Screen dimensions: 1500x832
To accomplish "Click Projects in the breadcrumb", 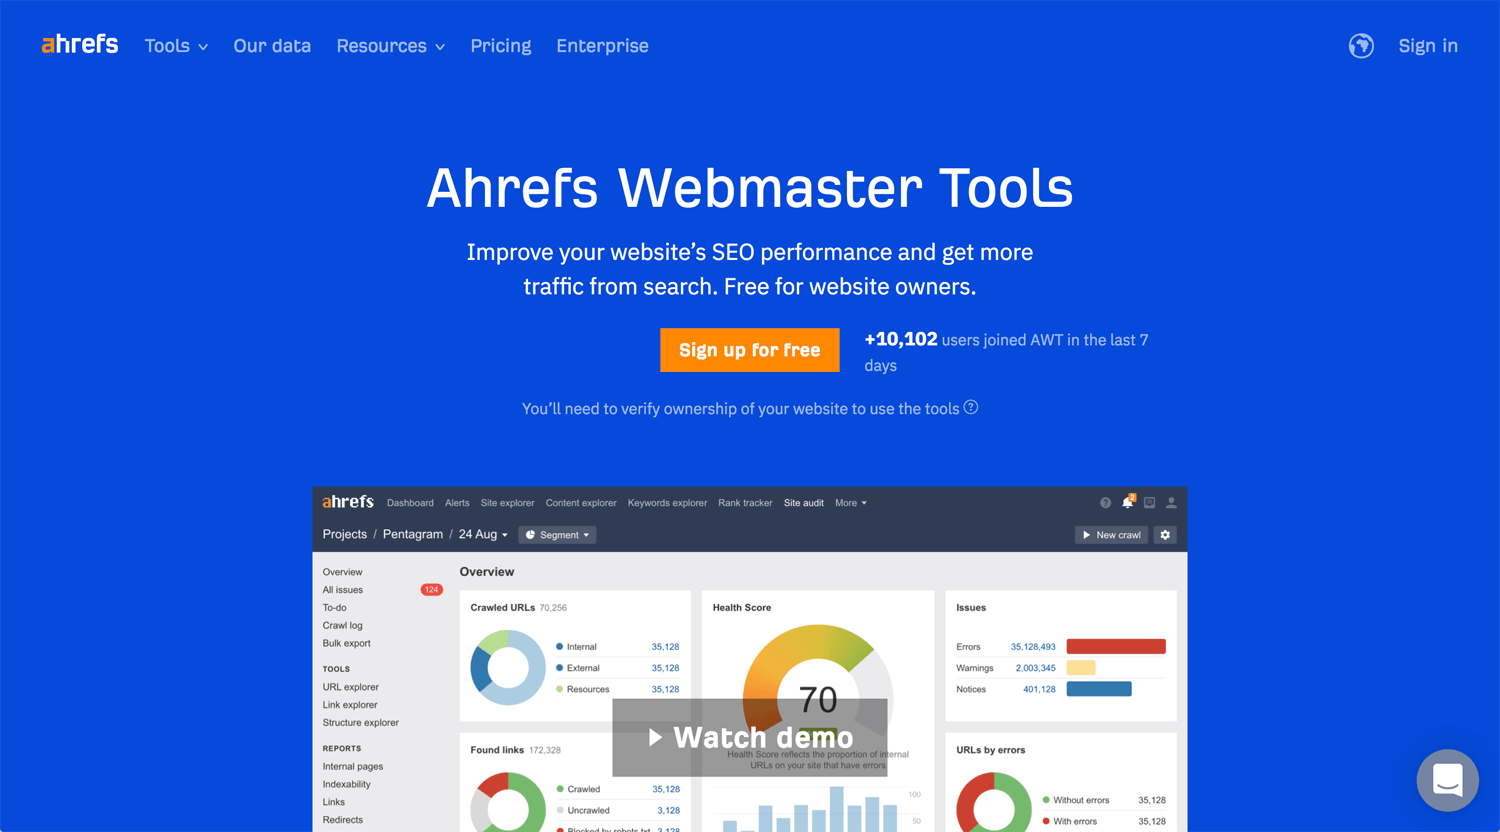I will 345,534.
